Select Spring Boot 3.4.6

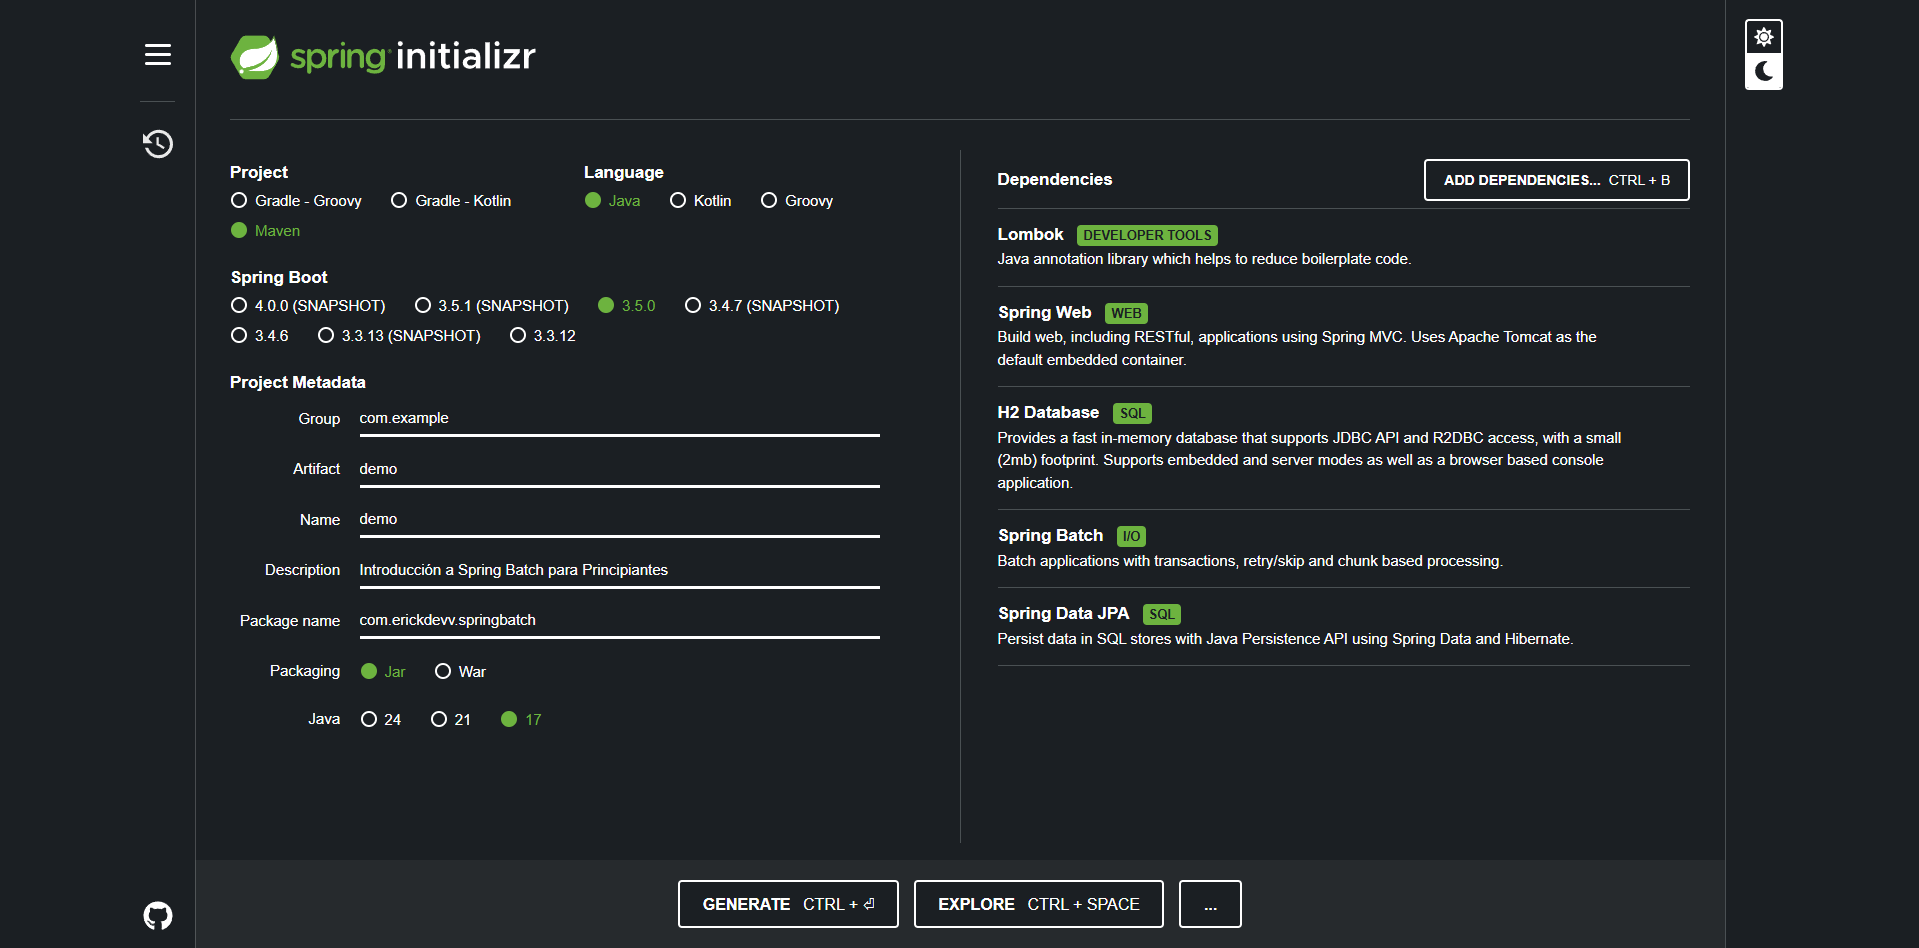[259, 336]
